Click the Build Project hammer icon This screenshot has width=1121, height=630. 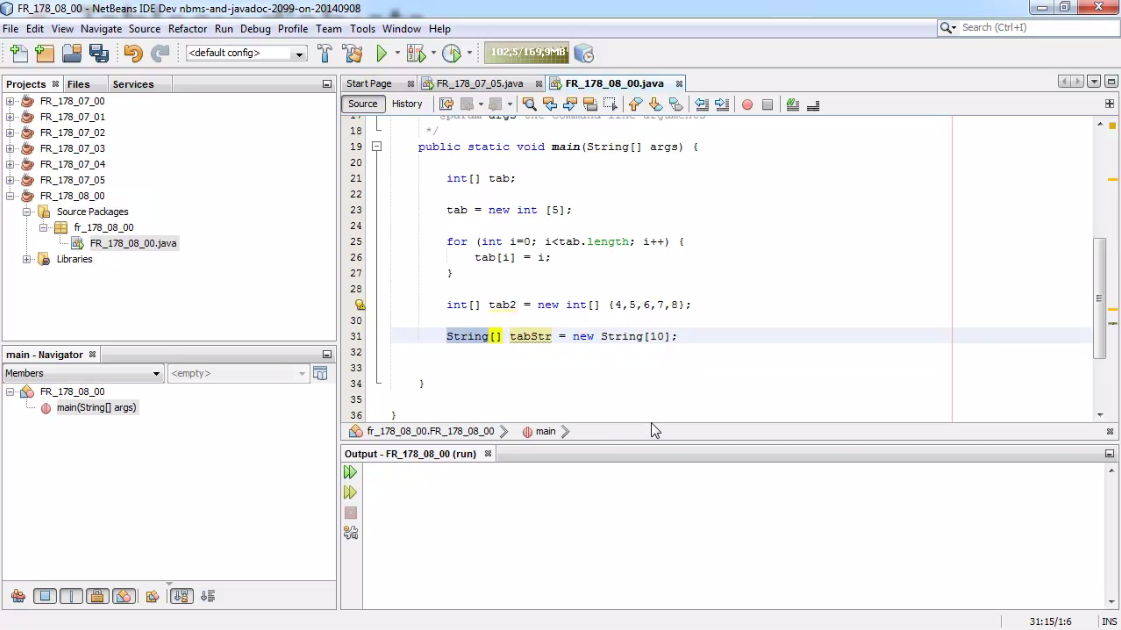(325, 53)
